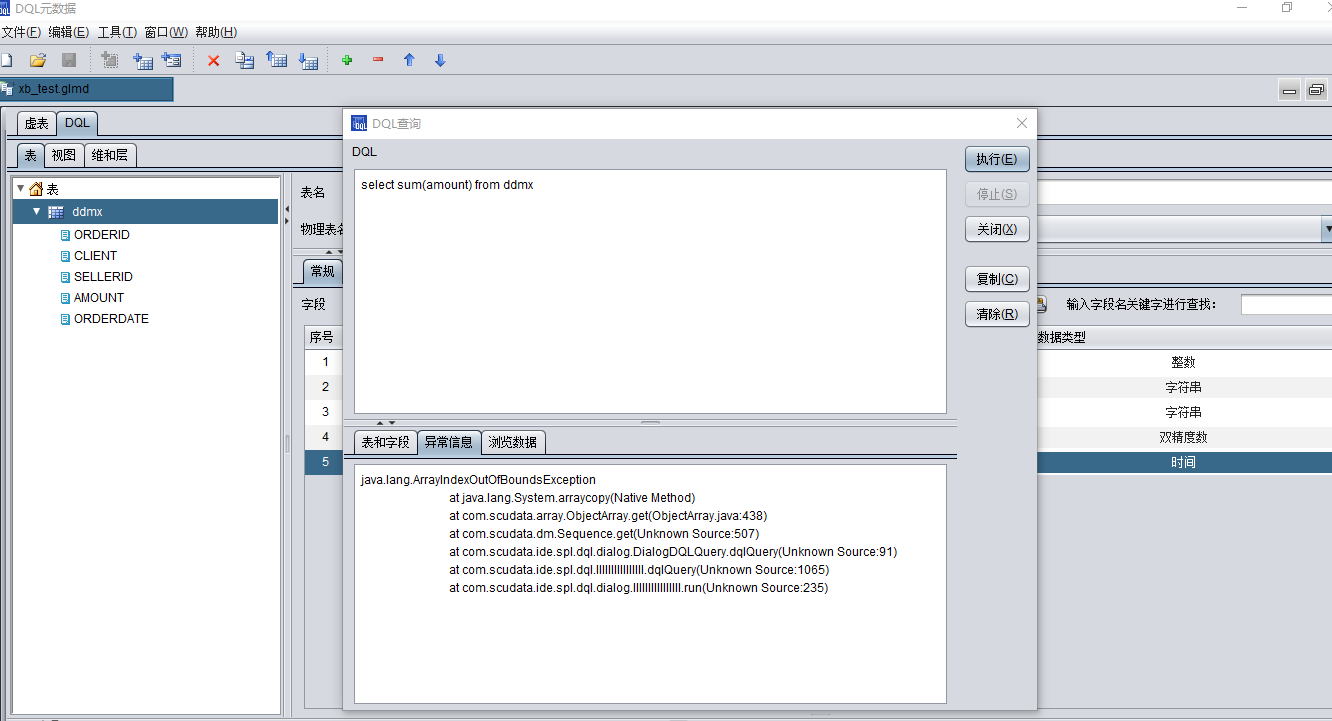Image resolution: width=1332 pixels, height=721 pixels.
Task: Click the DQL查询 dialog title icon
Action: (360, 123)
